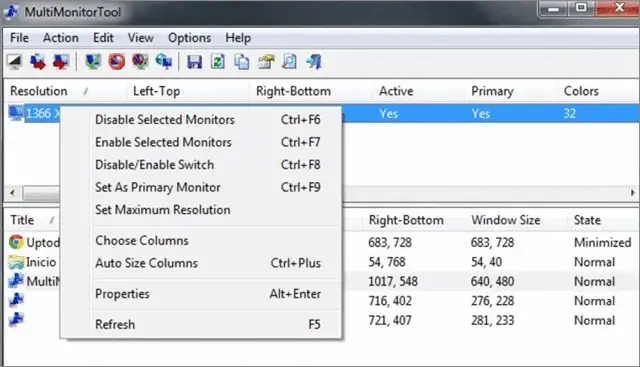Click the folder icon beside Inicio row

16,262
